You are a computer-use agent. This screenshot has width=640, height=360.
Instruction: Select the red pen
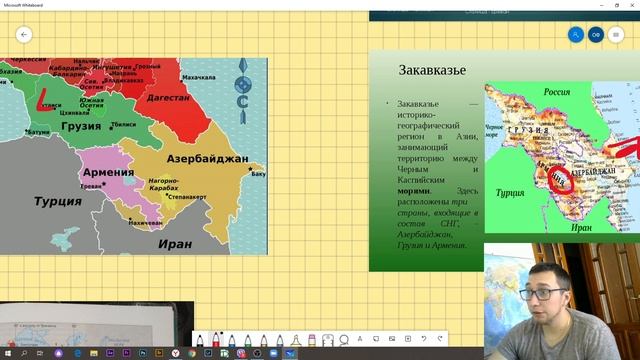click(216, 339)
